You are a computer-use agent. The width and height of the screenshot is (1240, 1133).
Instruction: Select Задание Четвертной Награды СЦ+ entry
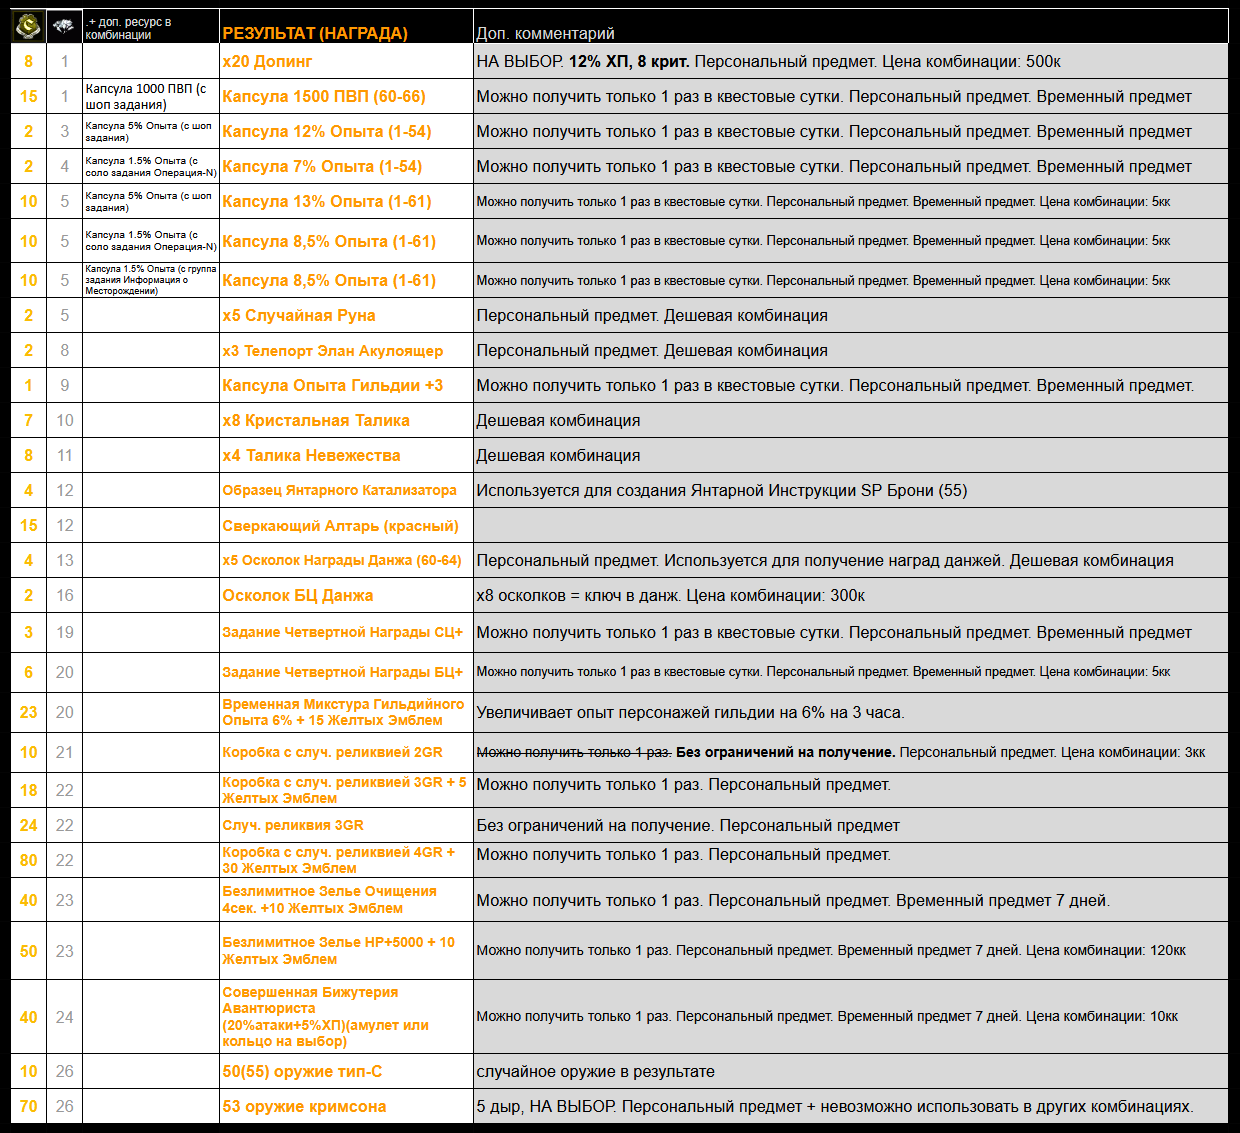tap(343, 632)
